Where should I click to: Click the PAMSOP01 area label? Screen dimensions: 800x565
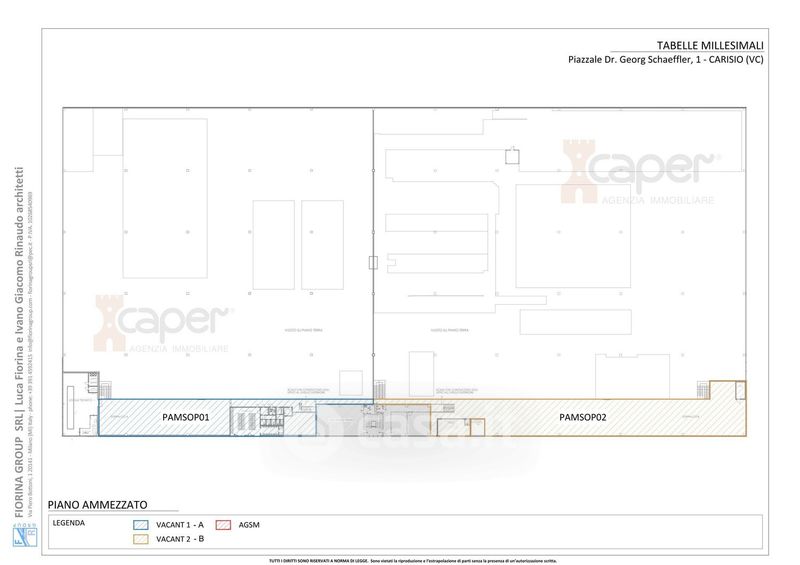coord(185,417)
